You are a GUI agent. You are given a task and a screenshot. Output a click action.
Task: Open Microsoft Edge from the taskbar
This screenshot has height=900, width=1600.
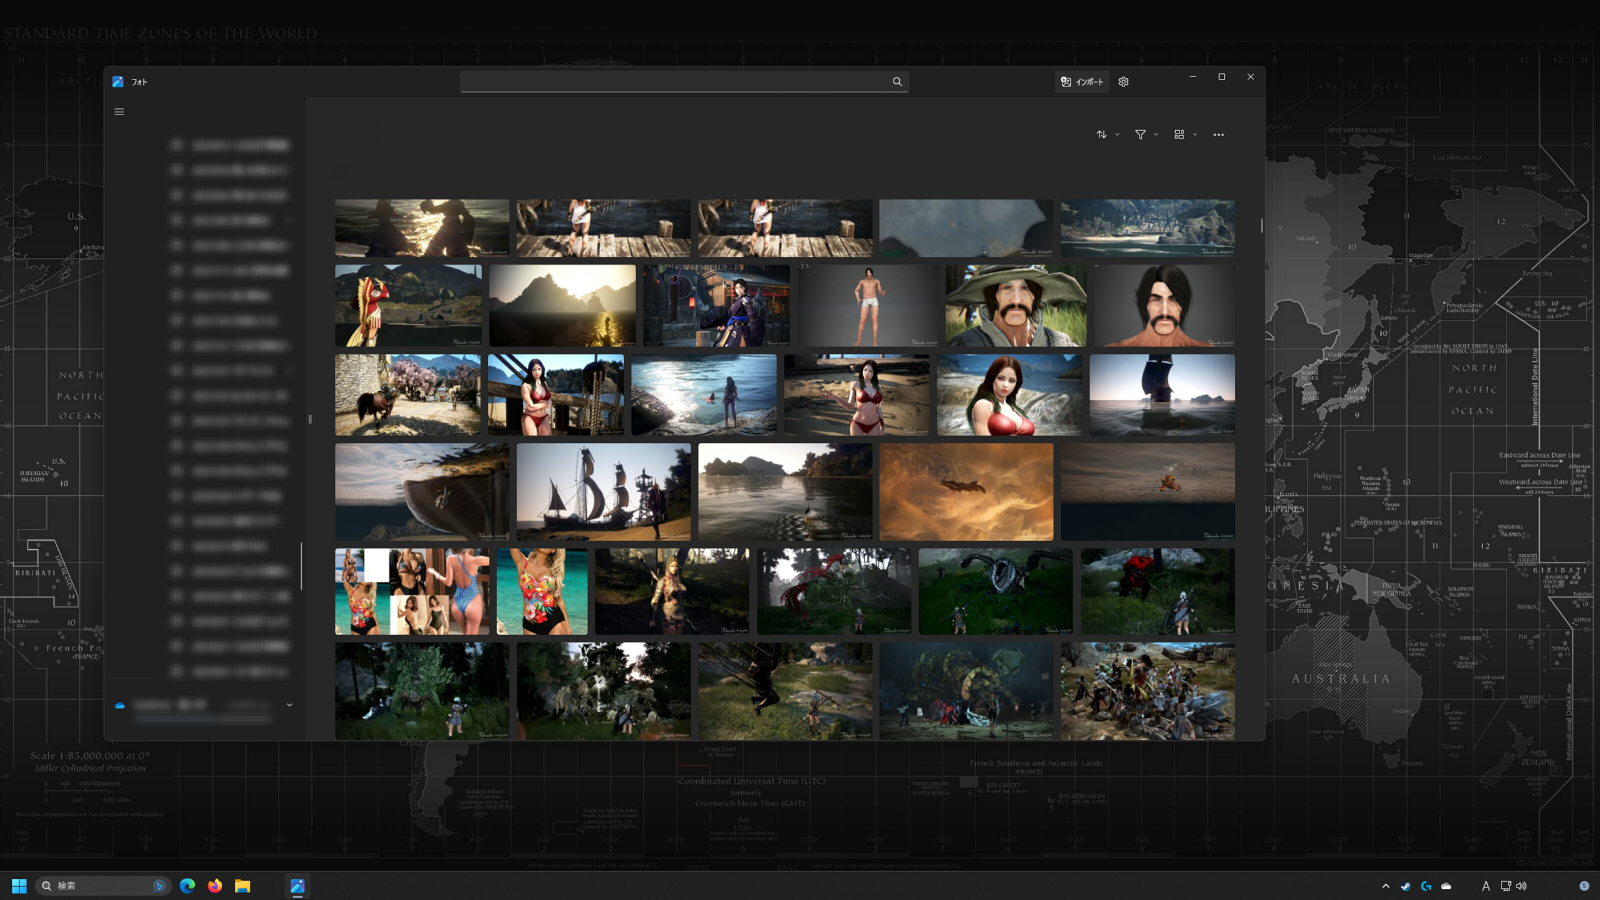[187, 886]
